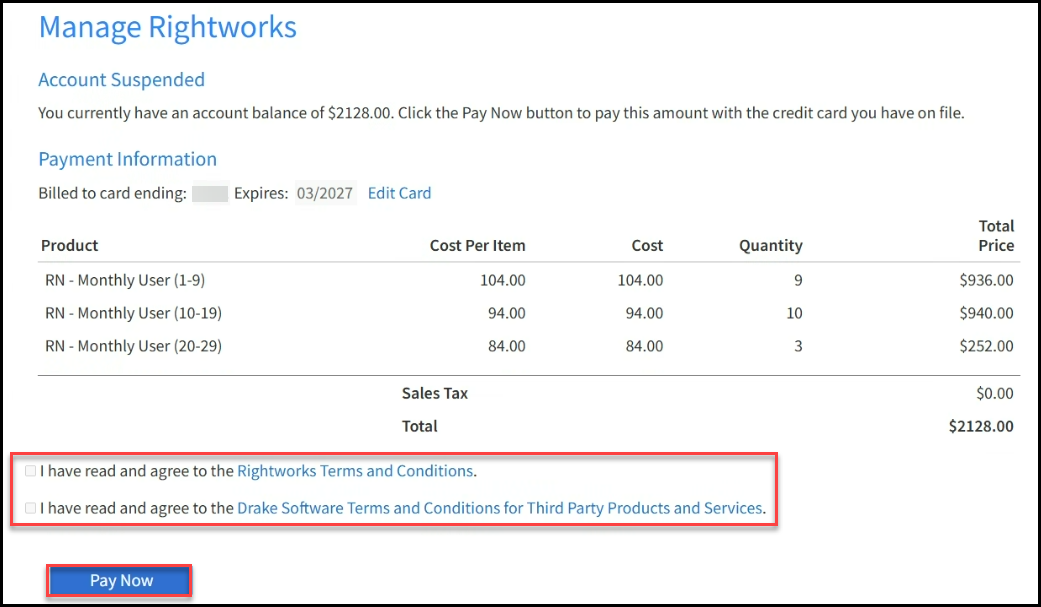Viewport: 1041px width, 607px height.
Task: Select the Account Suspended heading
Action: point(121,80)
